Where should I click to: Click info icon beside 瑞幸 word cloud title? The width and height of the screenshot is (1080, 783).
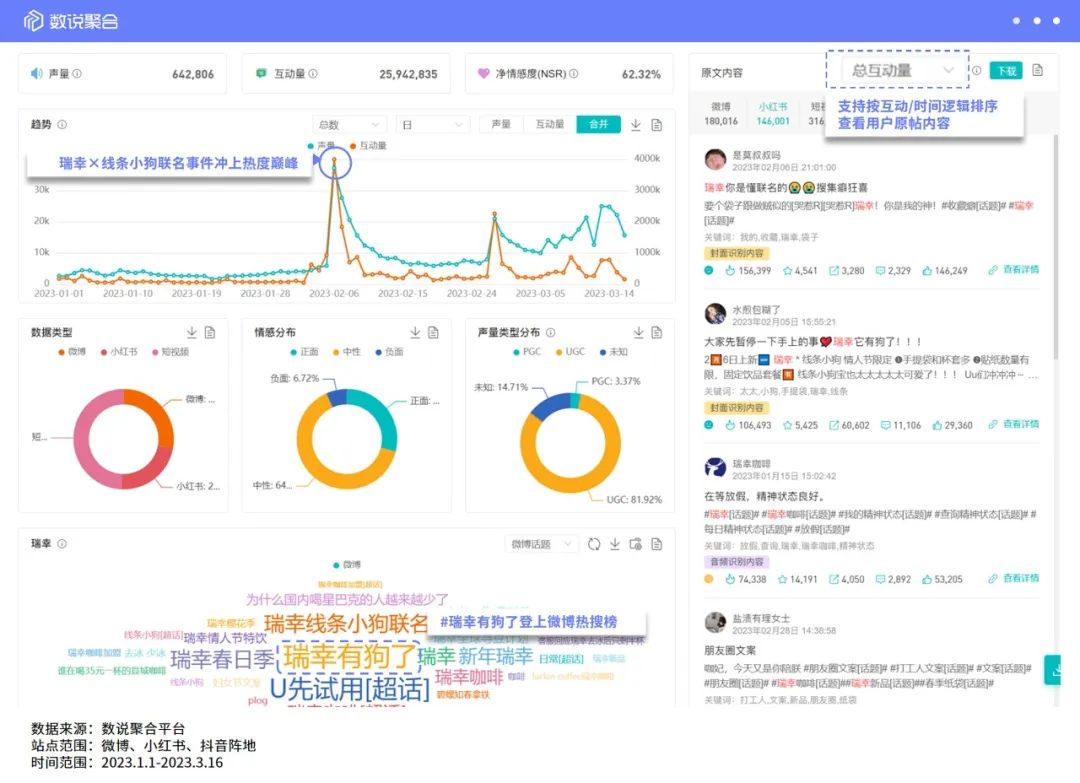pyautogui.click(x=62, y=544)
